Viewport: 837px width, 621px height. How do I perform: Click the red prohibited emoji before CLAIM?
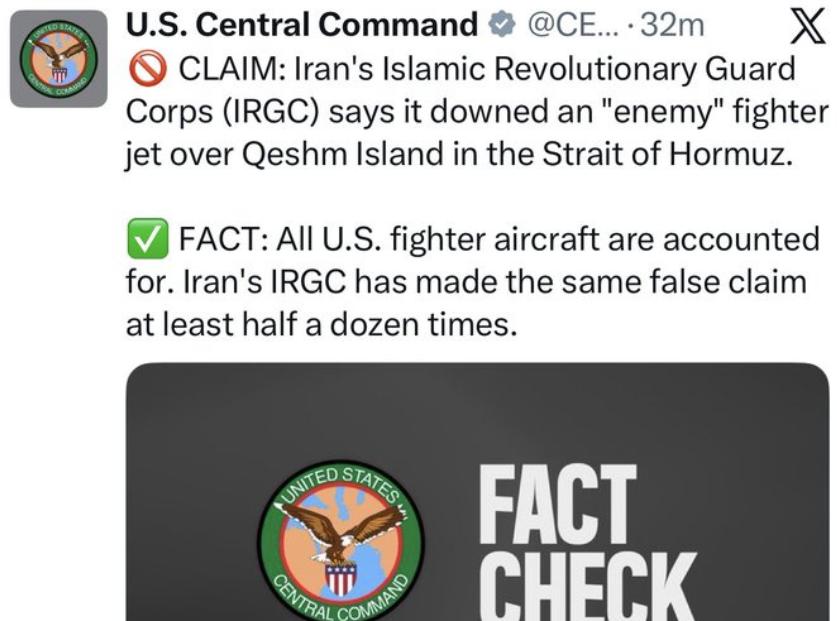coord(146,72)
